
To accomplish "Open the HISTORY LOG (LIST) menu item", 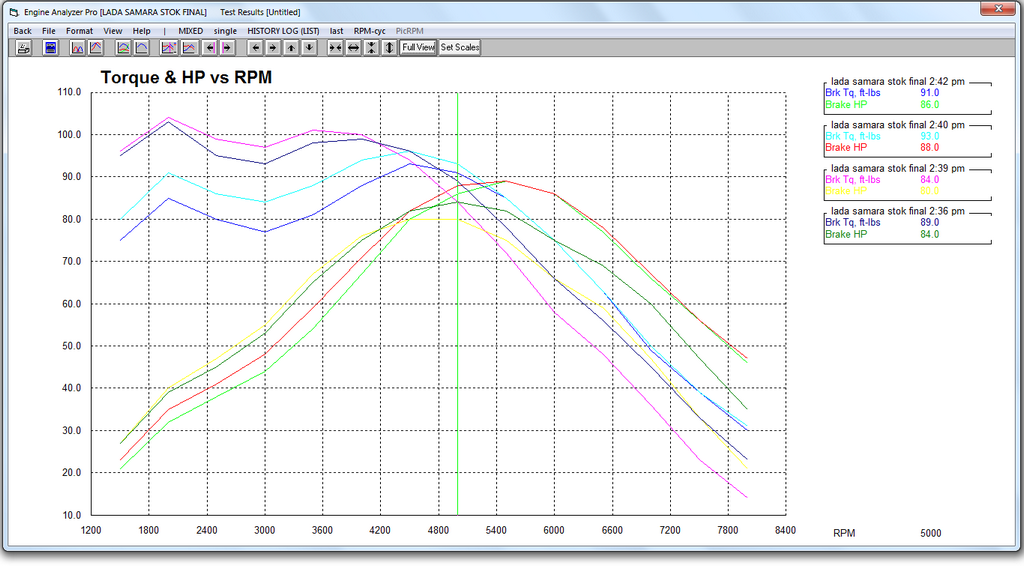I will click(x=283, y=31).
